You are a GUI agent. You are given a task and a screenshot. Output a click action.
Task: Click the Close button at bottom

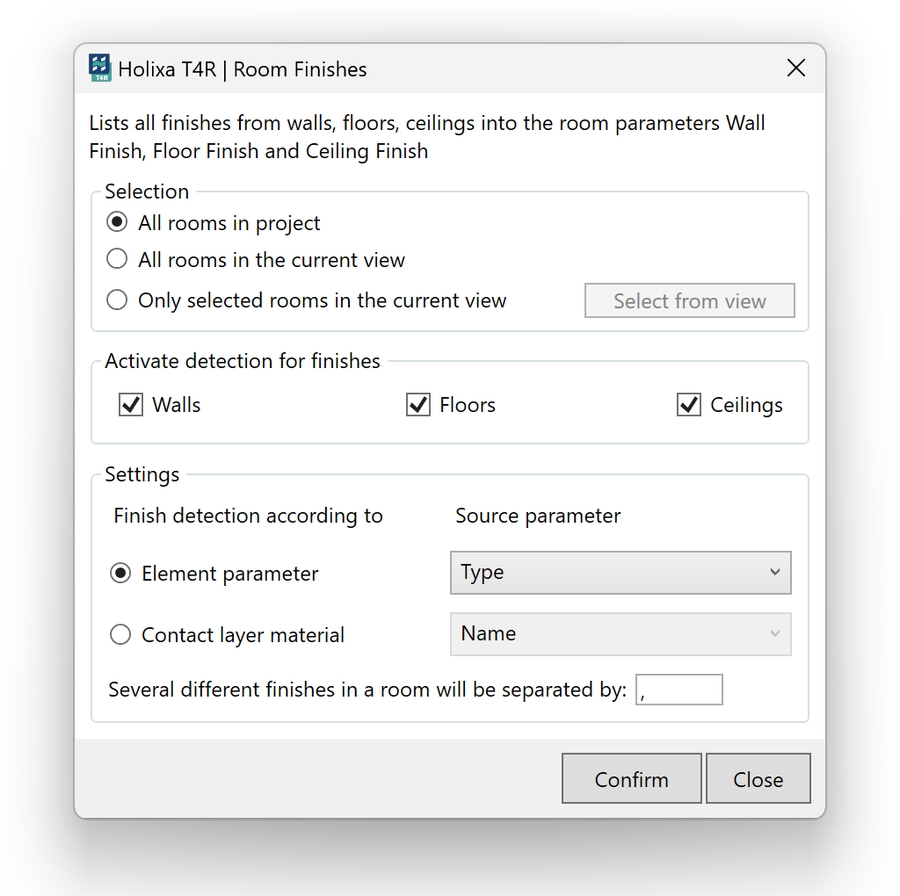pos(757,779)
